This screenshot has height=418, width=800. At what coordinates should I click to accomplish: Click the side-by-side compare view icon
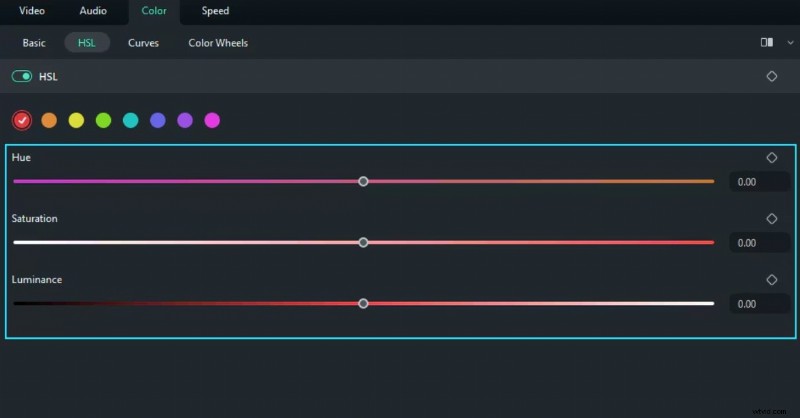[x=766, y=42]
